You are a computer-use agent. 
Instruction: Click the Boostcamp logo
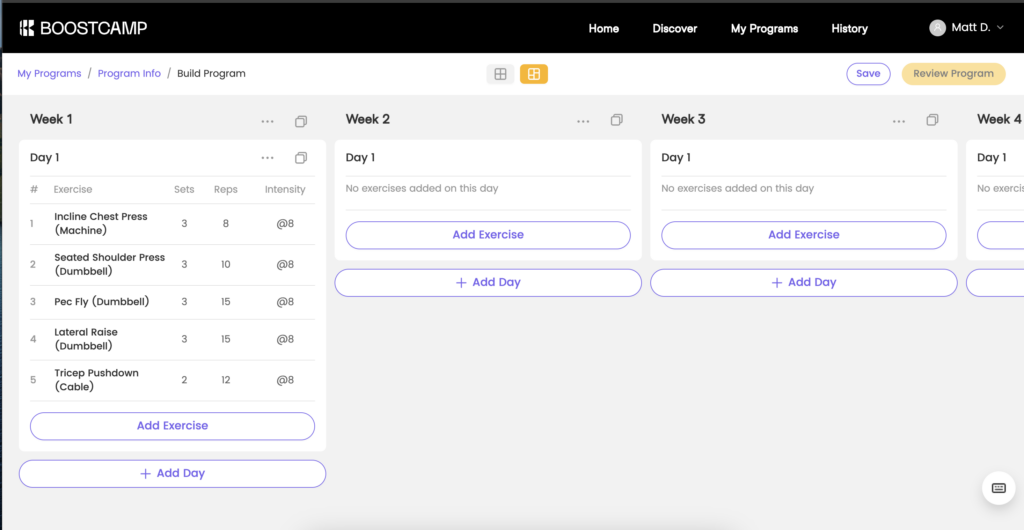[82, 28]
